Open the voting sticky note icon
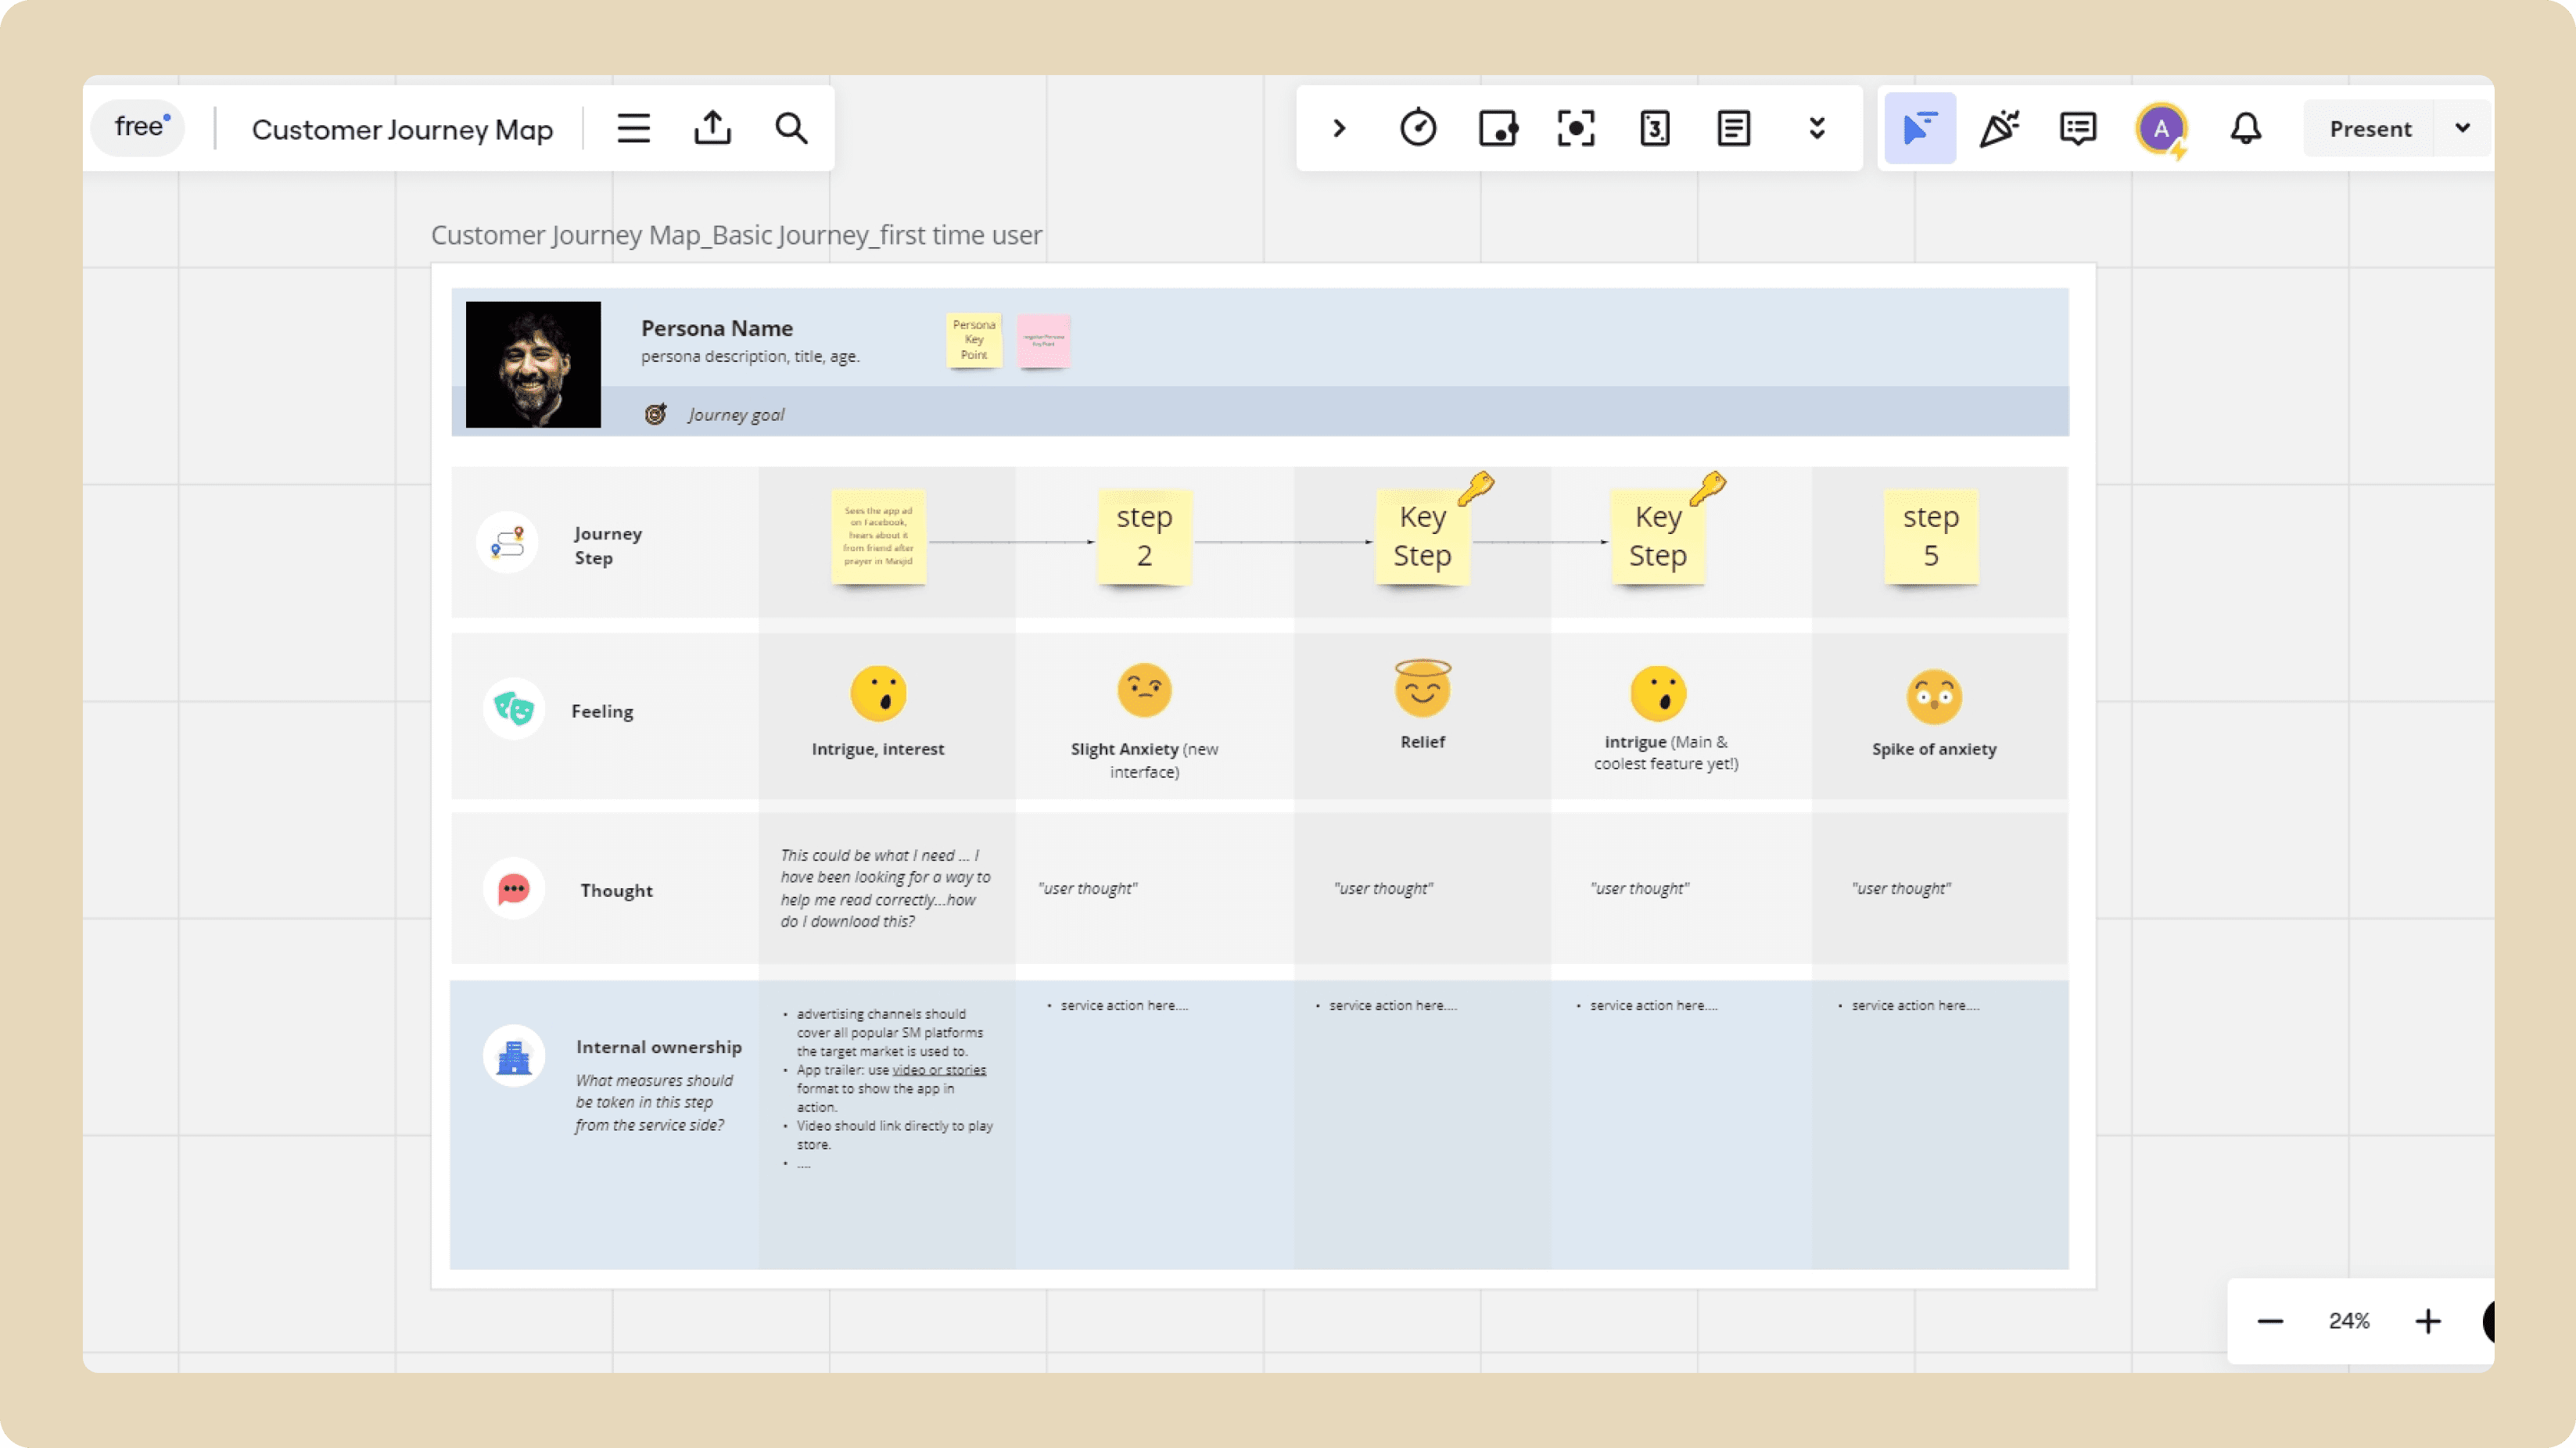 pyautogui.click(x=1497, y=128)
